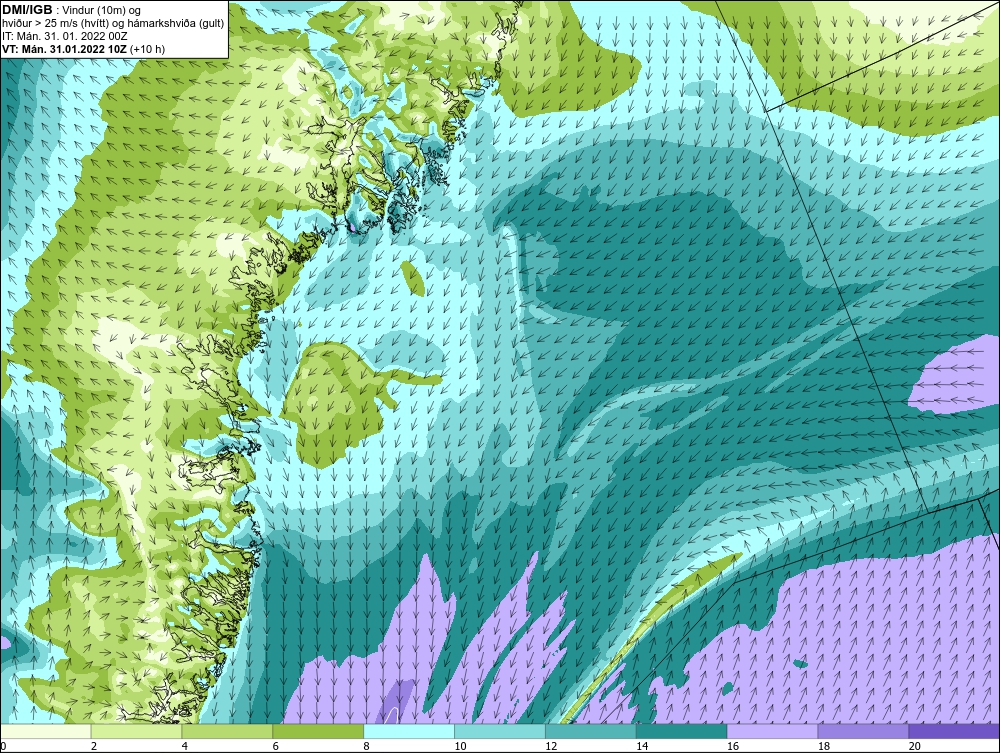Click the scale label '8'
The image size is (1000, 753).
pyautogui.click(x=367, y=746)
